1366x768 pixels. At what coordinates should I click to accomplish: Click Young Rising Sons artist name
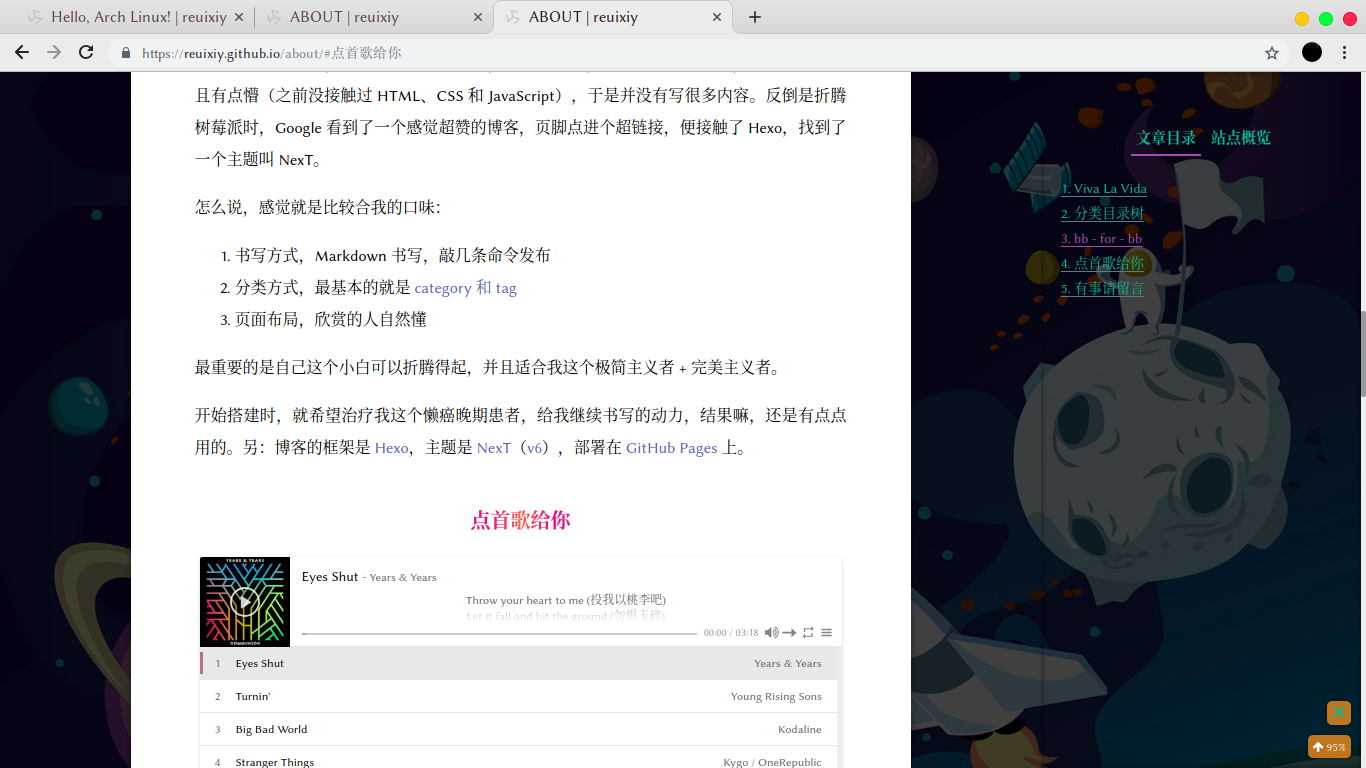[x=776, y=697]
